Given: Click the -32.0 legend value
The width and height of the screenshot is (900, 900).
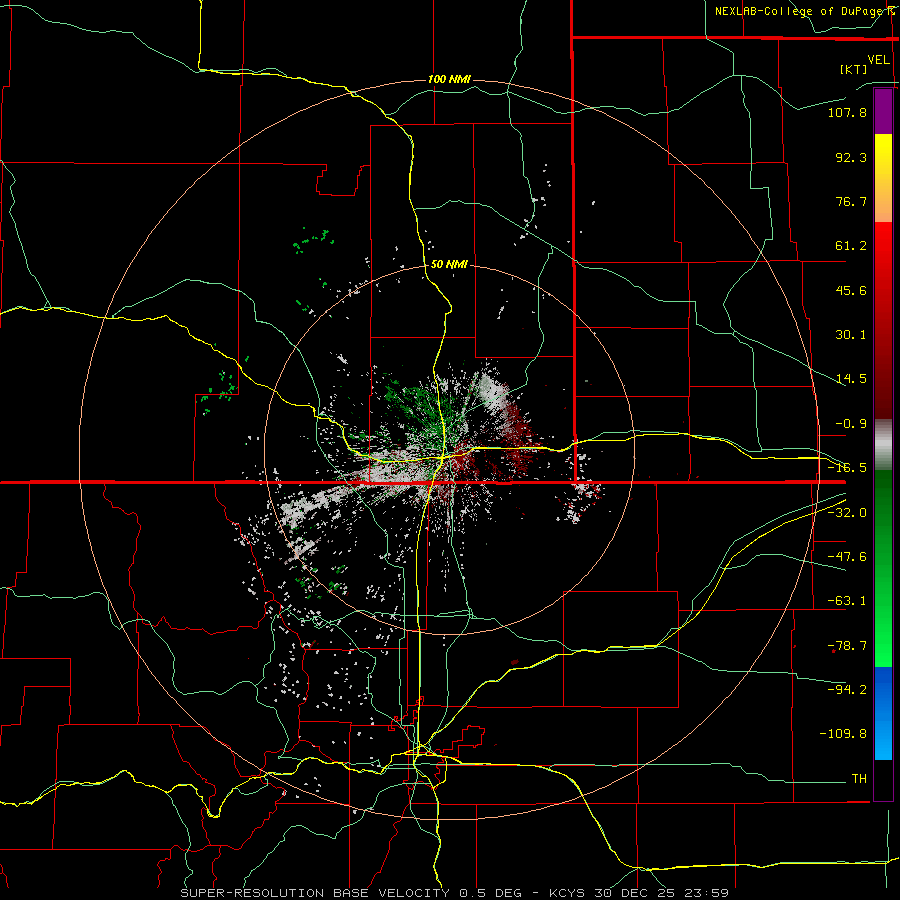Looking at the screenshot, I should click(x=847, y=513).
